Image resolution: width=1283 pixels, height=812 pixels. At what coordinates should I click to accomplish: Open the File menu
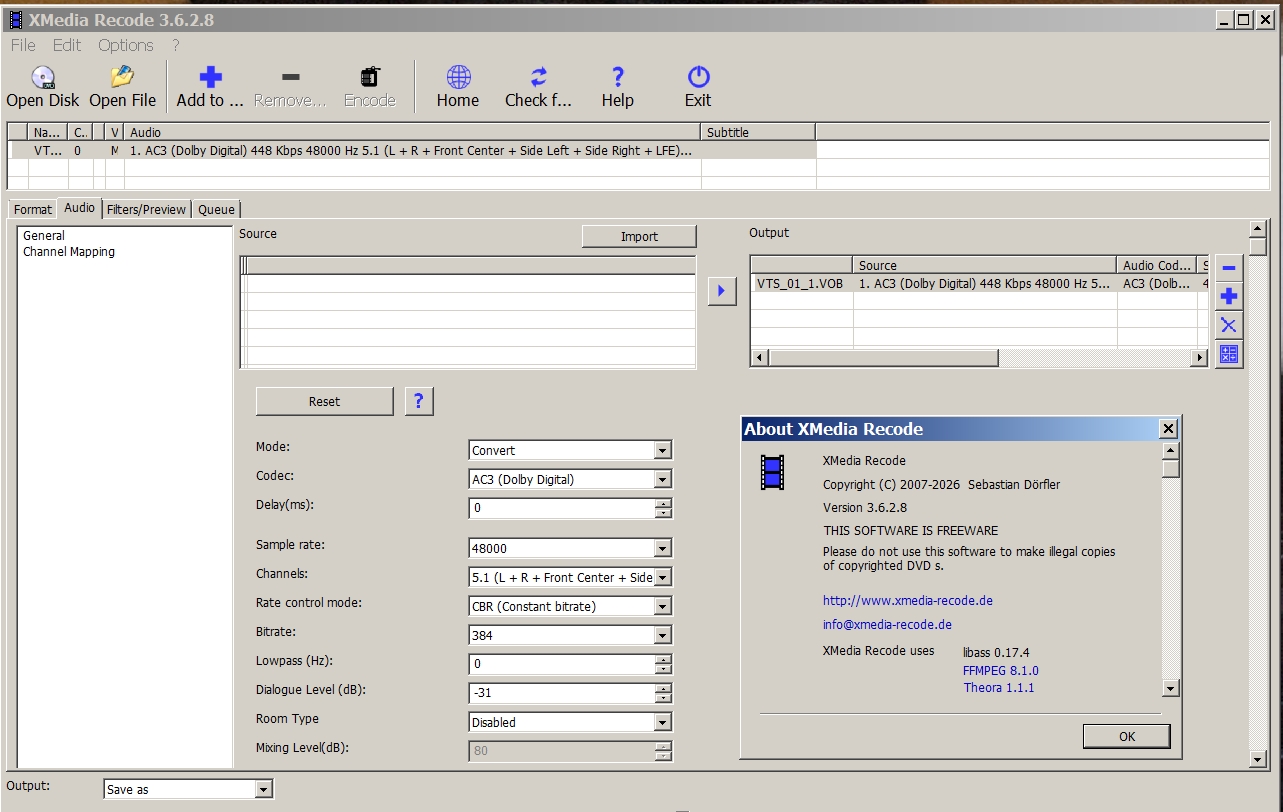[23, 45]
